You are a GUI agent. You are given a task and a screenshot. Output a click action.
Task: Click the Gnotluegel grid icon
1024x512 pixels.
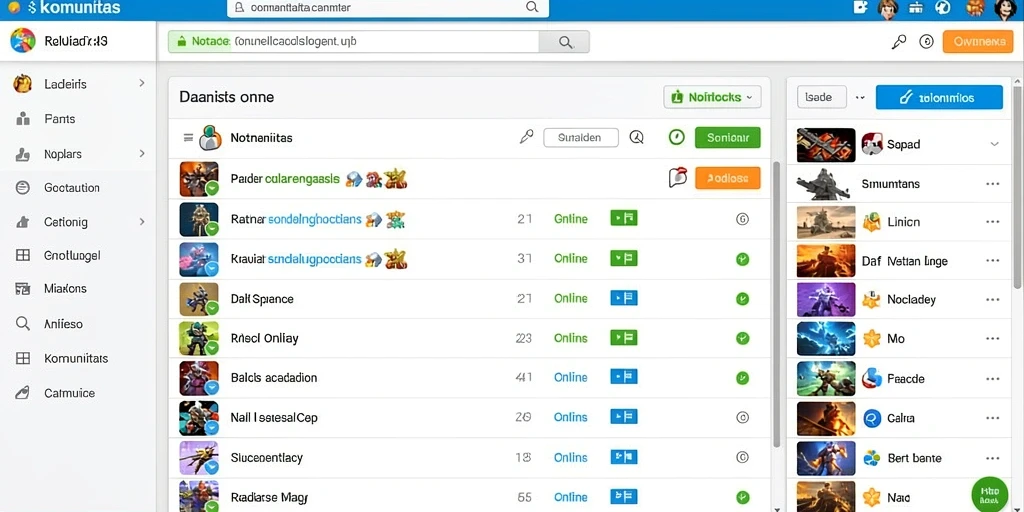pos(23,255)
